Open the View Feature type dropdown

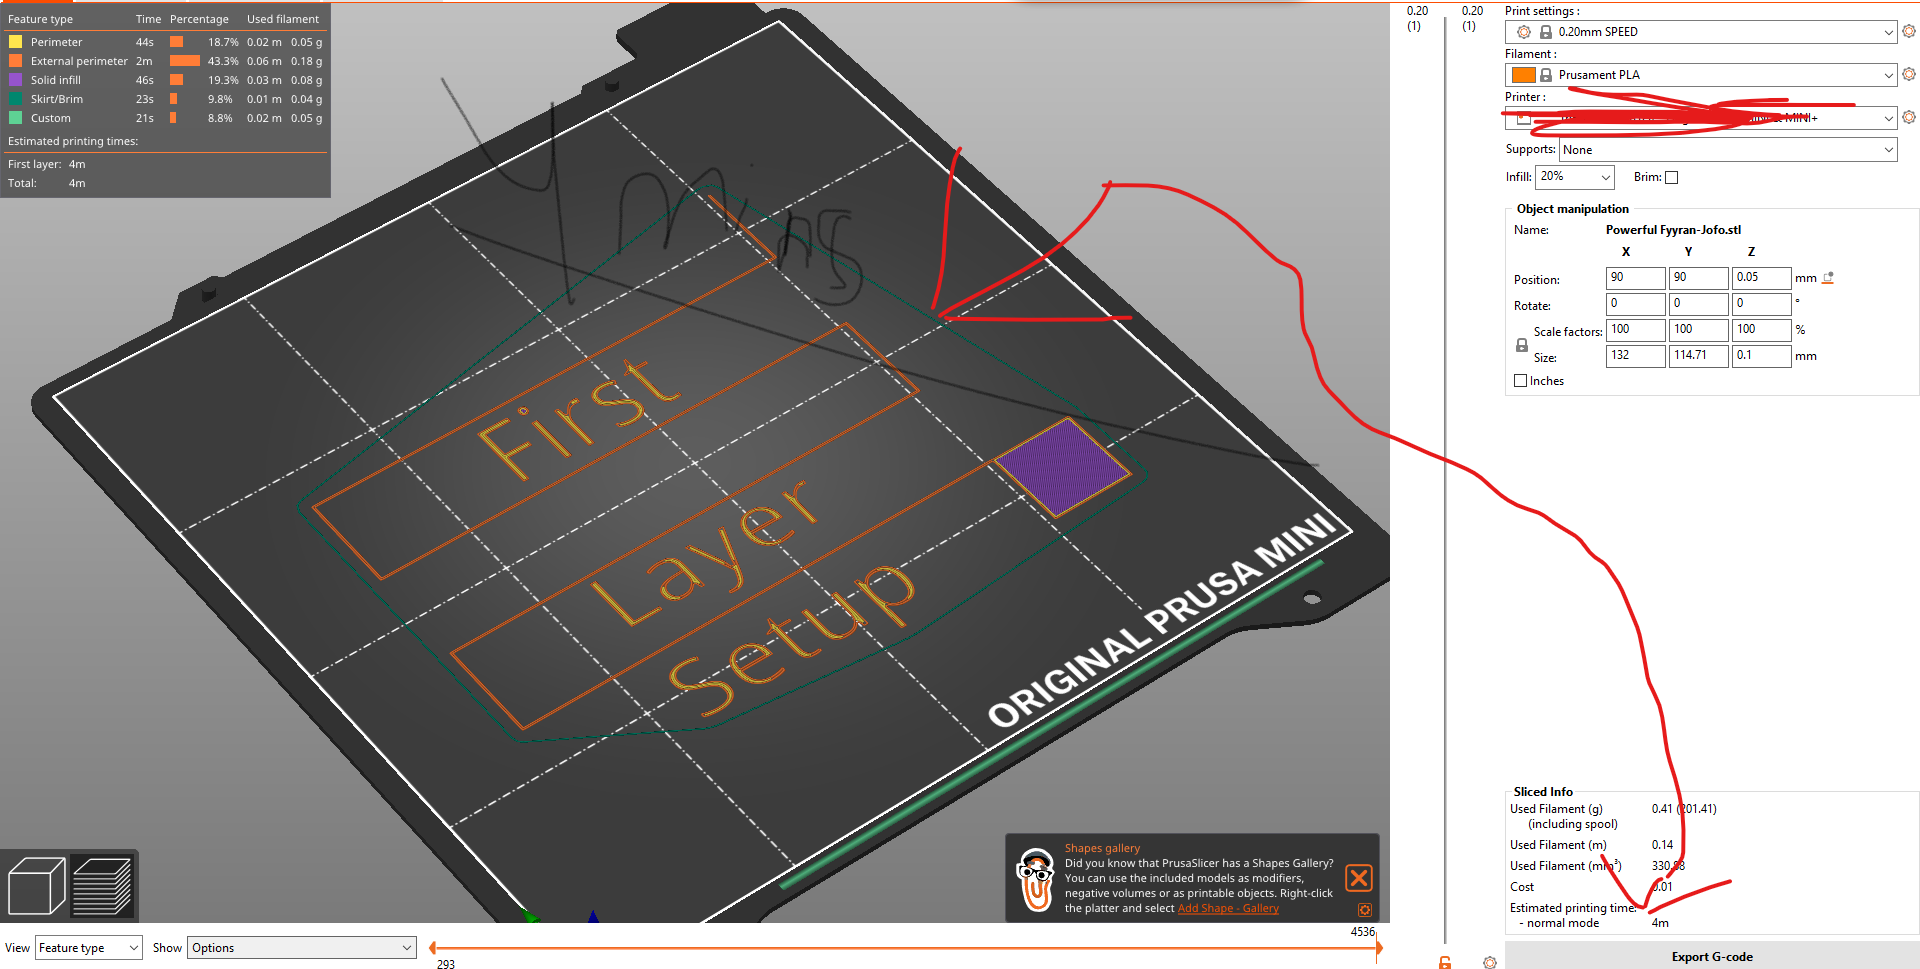(x=89, y=948)
